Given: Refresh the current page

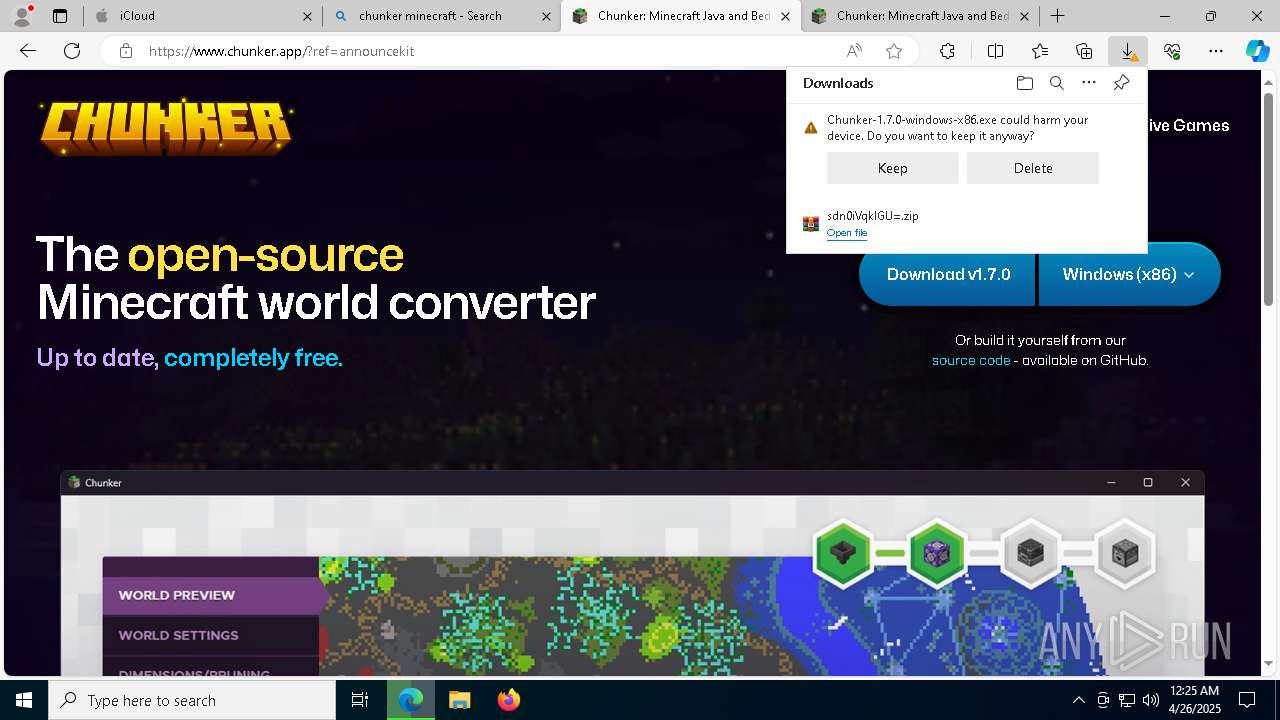Looking at the screenshot, I should pos(72,51).
